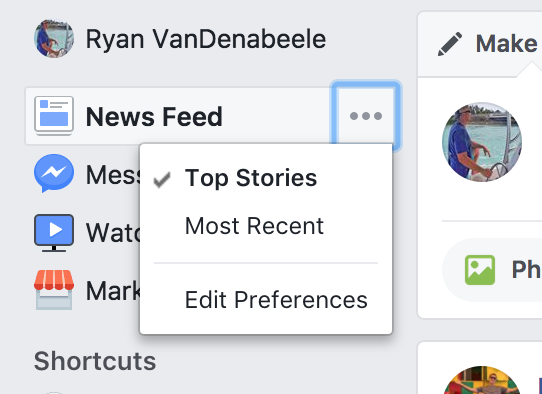Click the green Photo icon
542x394 pixels.
480,270
